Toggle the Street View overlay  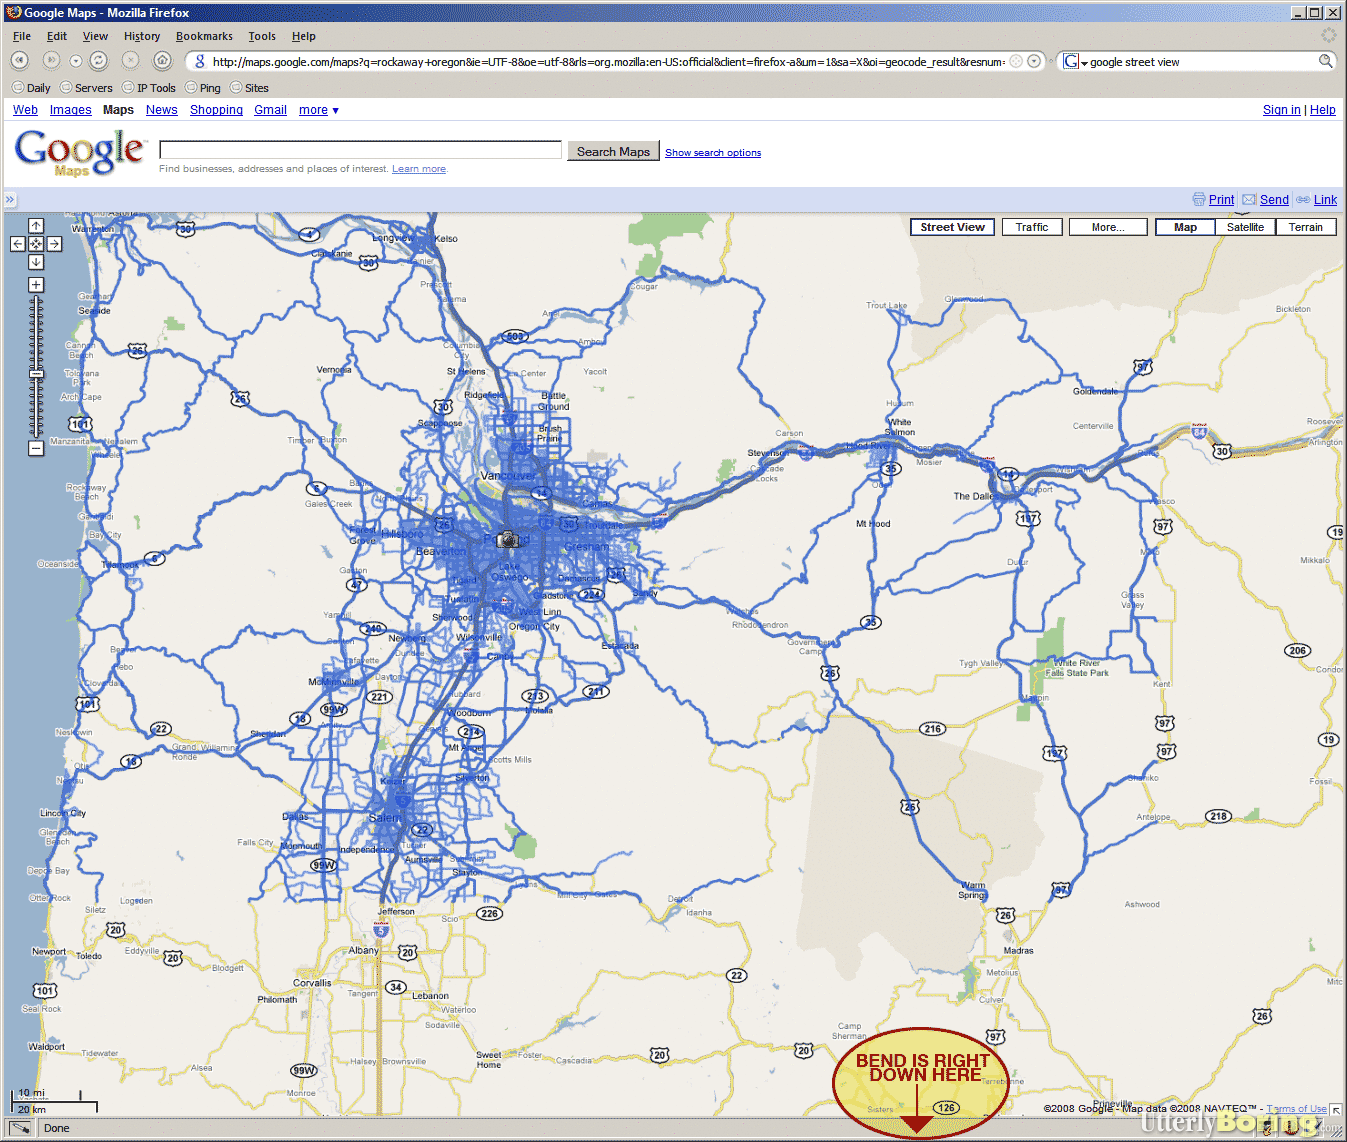pyautogui.click(x=952, y=227)
